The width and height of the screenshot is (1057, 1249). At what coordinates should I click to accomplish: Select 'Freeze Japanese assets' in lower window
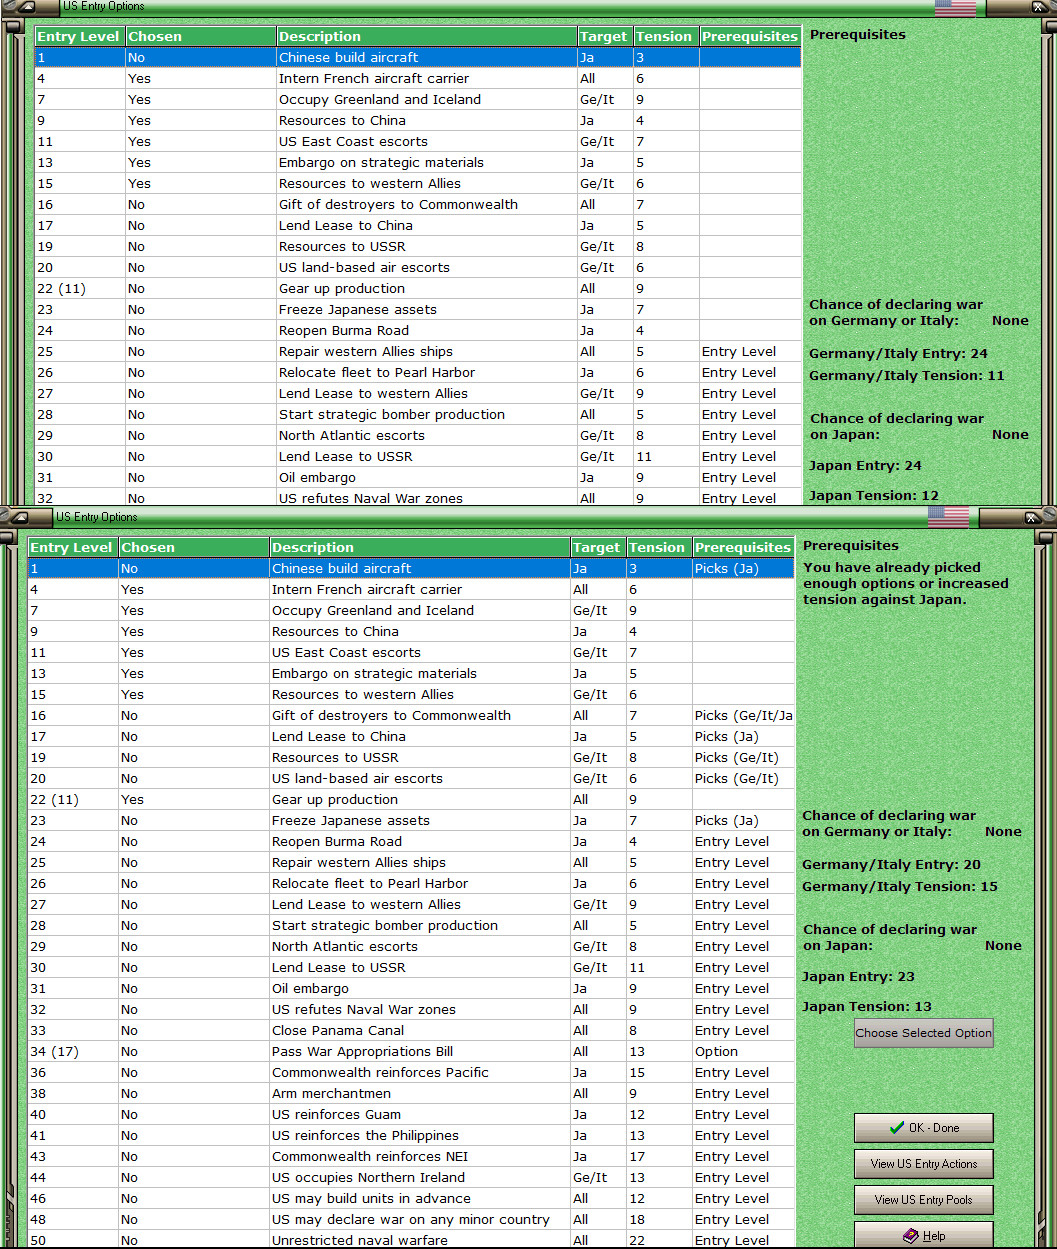pyautogui.click(x=411, y=820)
